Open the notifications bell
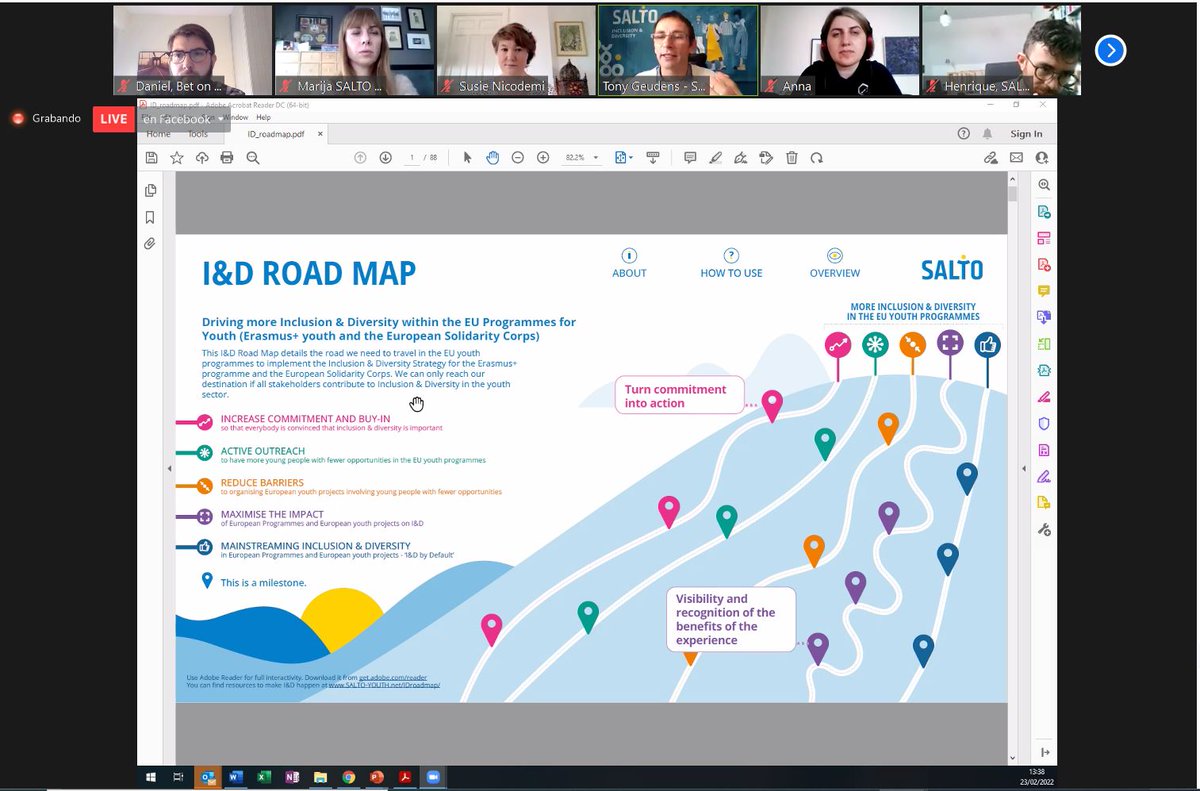The width and height of the screenshot is (1200, 791). (987, 133)
